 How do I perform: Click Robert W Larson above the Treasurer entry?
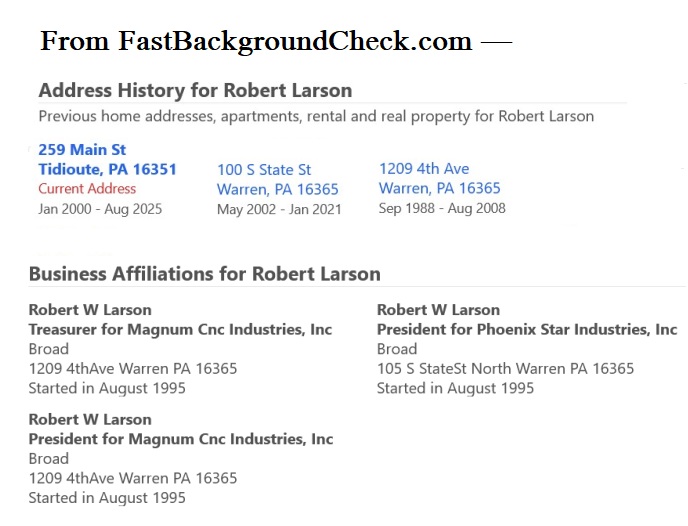tap(90, 310)
